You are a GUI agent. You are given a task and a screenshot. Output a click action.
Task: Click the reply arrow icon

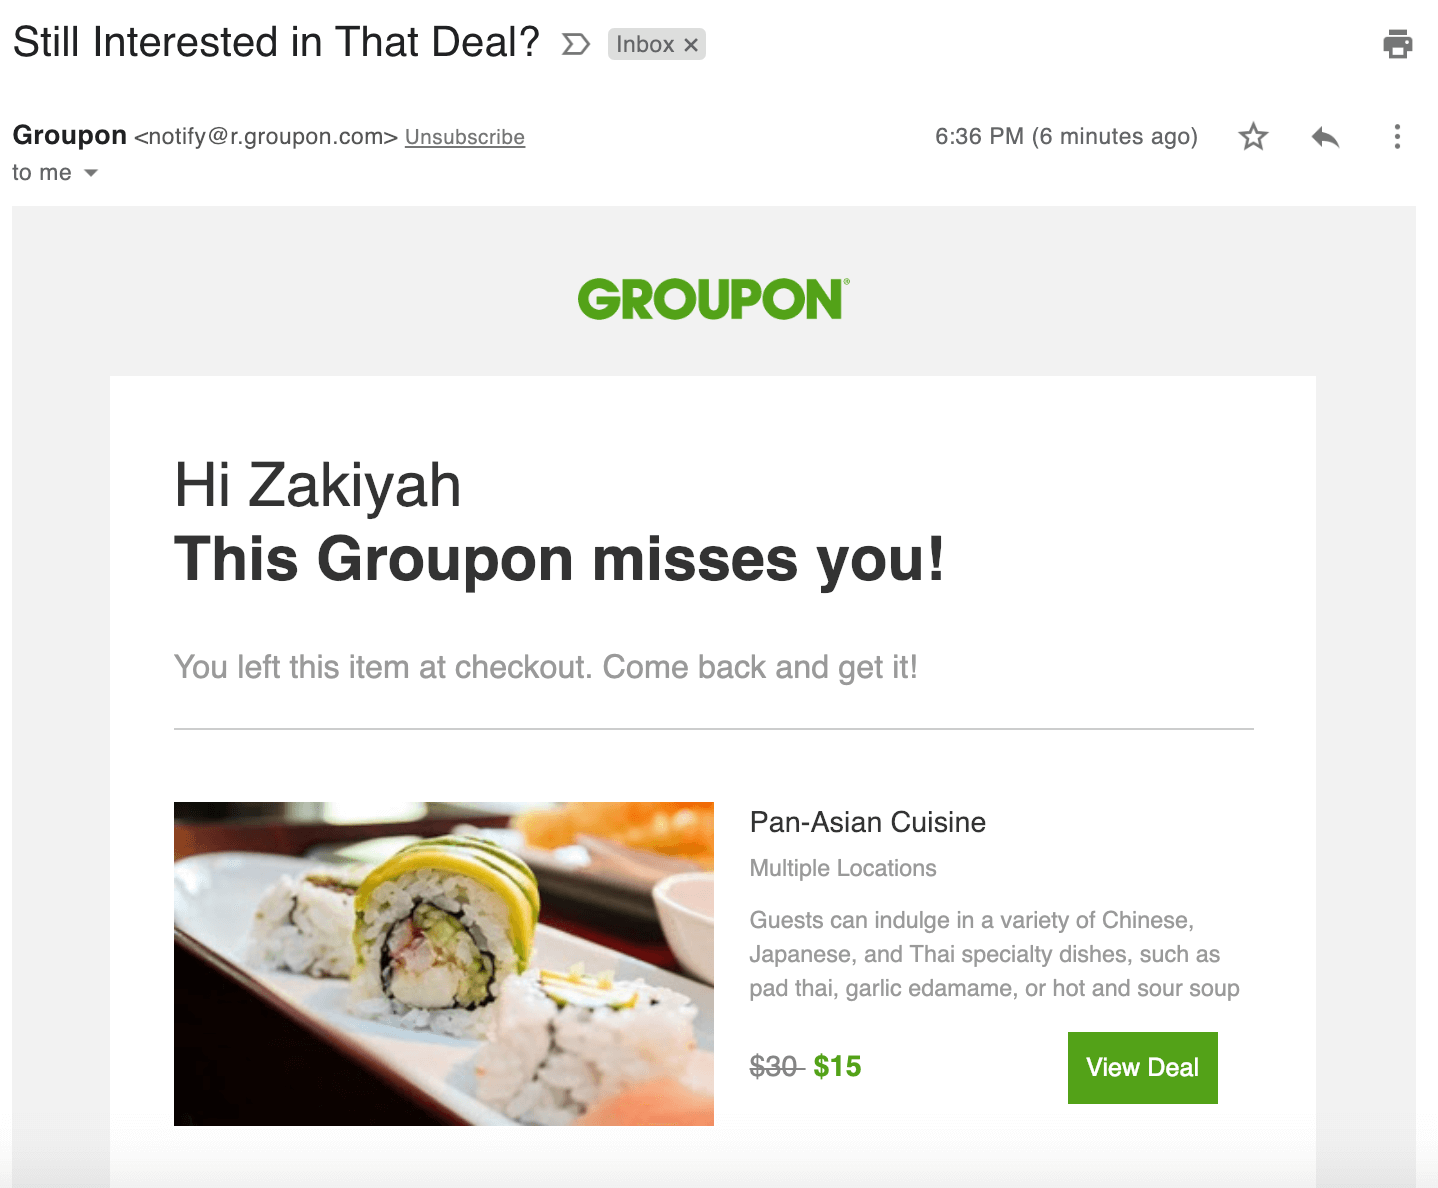pyautogui.click(x=1325, y=136)
